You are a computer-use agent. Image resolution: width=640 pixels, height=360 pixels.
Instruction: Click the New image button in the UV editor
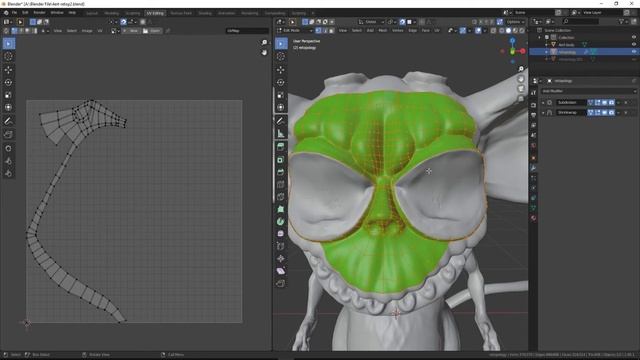tap(131, 31)
